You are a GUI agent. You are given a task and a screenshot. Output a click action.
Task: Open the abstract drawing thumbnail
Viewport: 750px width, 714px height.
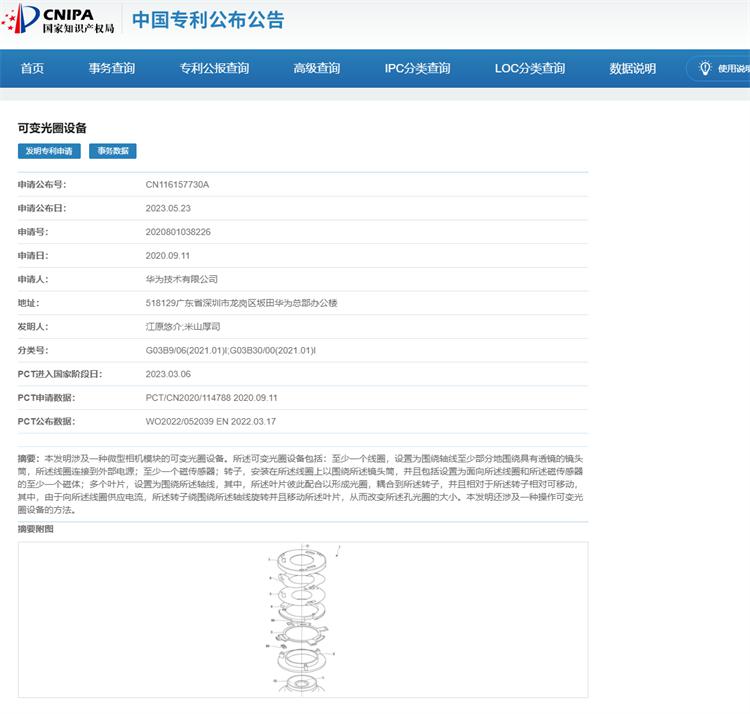click(x=303, y=618)
